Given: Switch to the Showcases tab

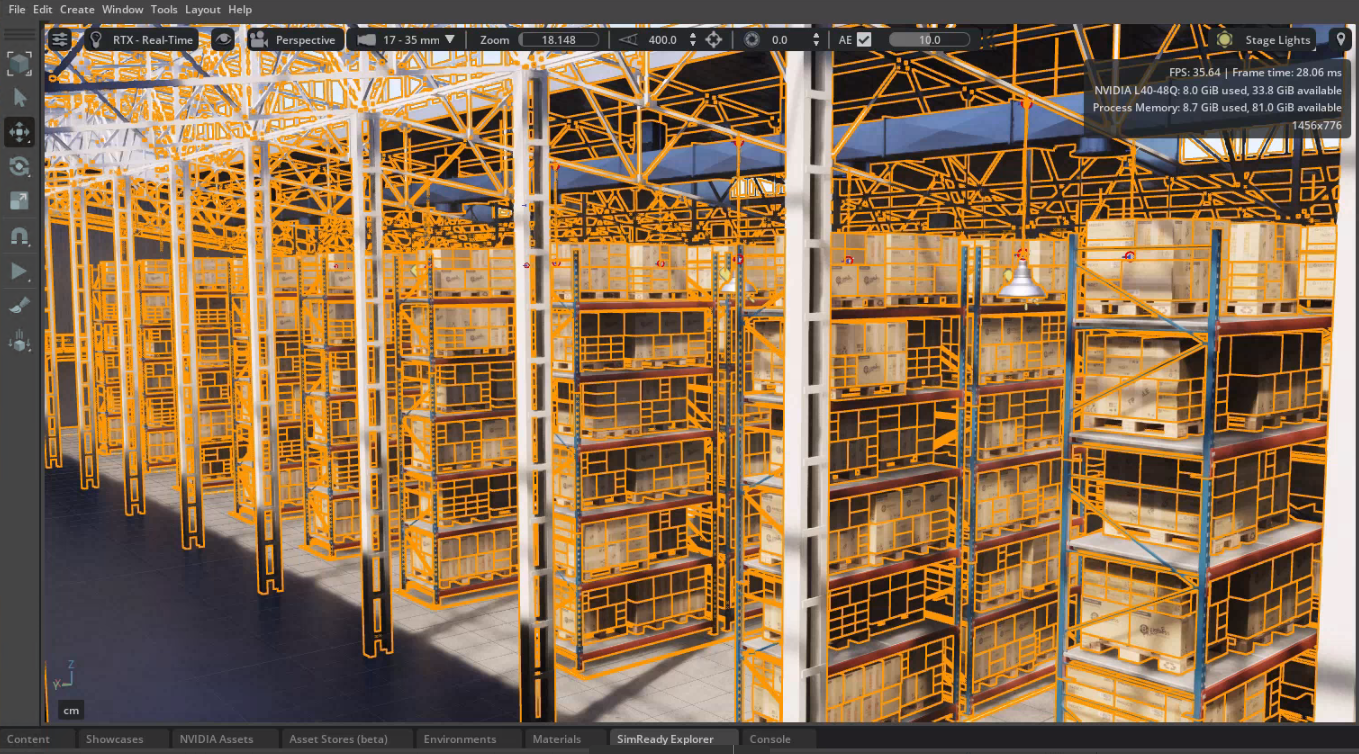Looking at the screenshot, I should (x=115, y=739).
